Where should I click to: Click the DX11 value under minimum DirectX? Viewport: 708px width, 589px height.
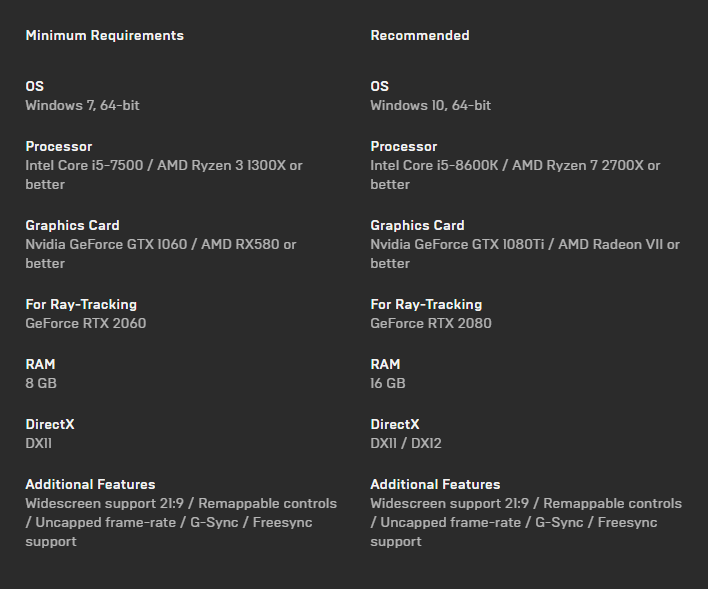(38, 443)
